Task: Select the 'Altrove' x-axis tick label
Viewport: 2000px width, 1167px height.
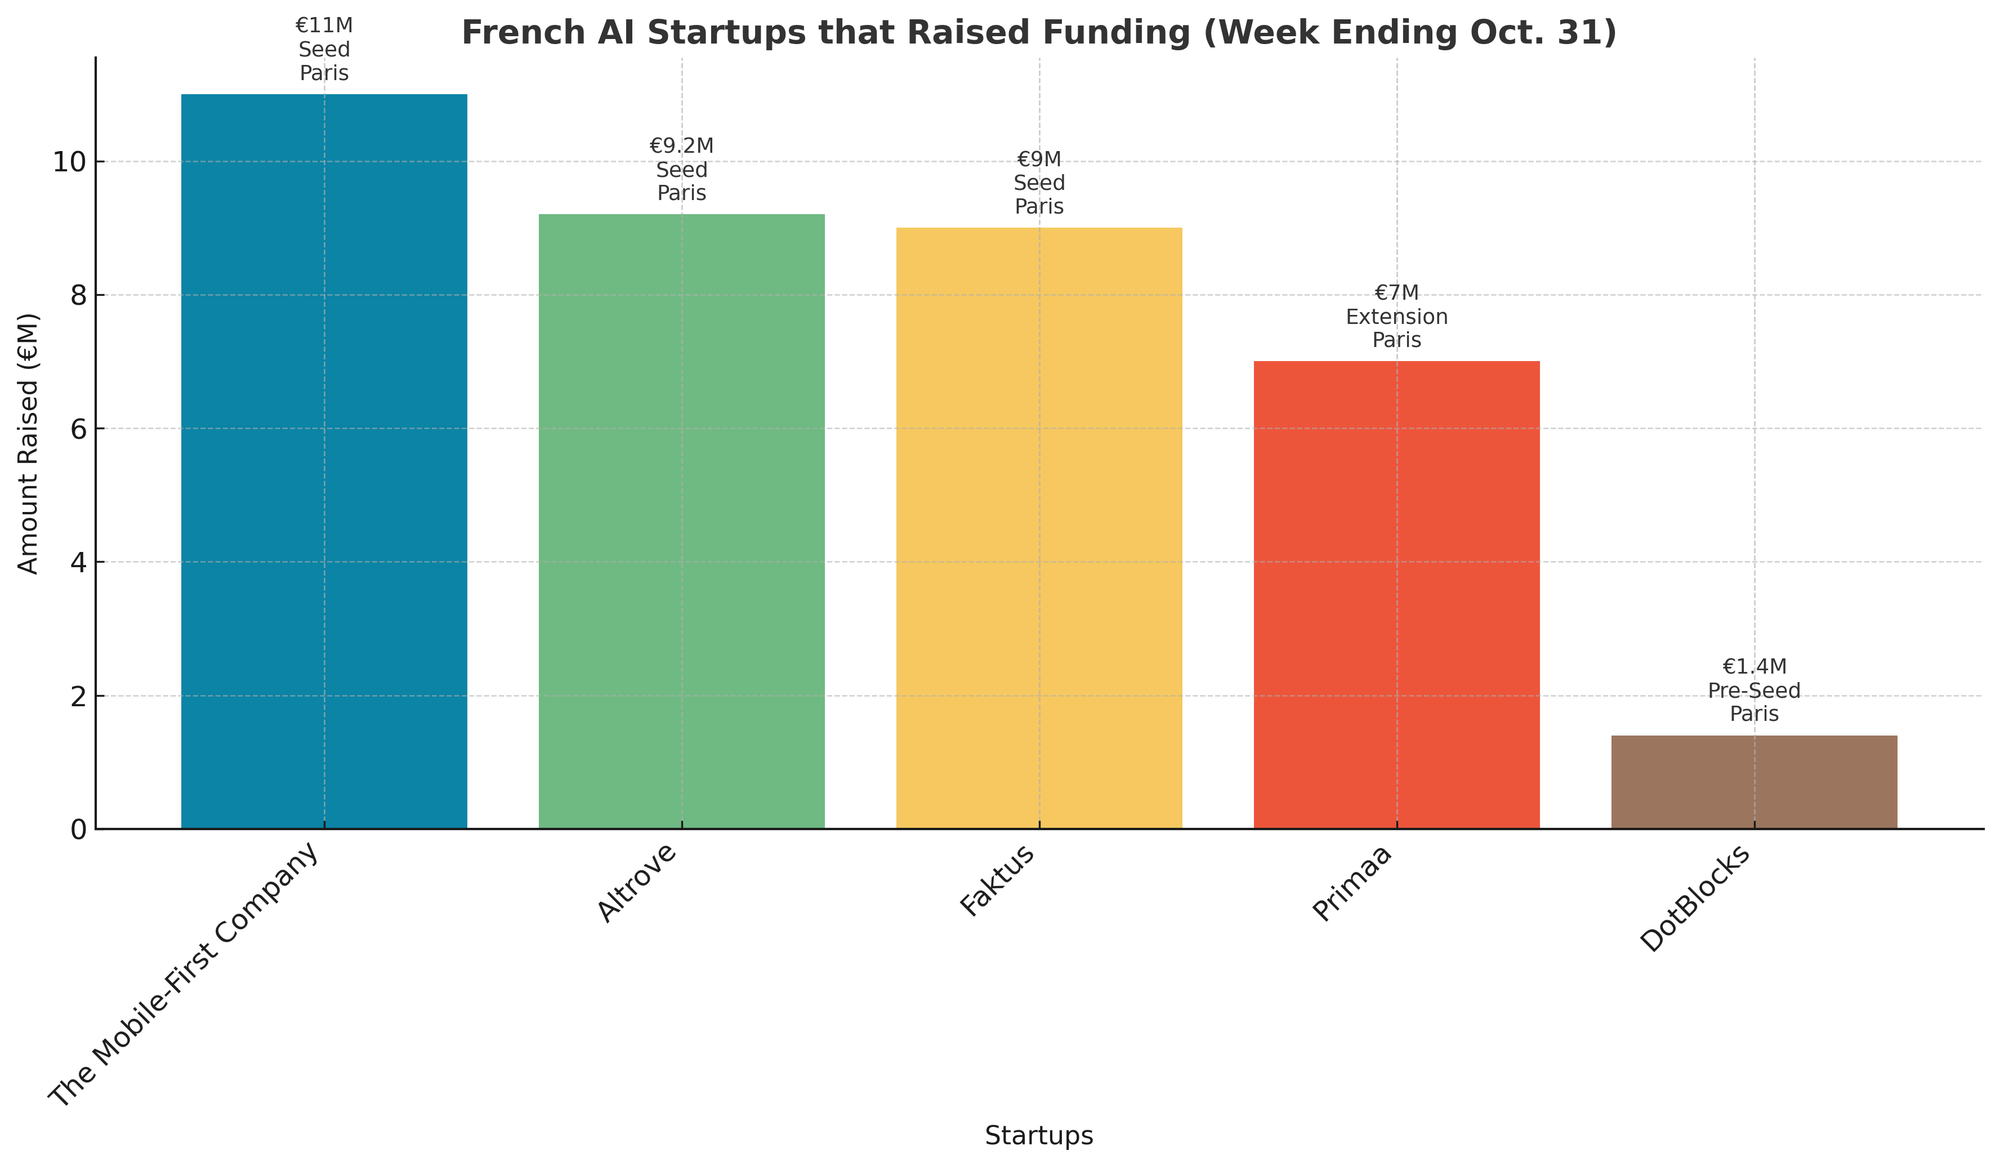Action: point(637,883)
